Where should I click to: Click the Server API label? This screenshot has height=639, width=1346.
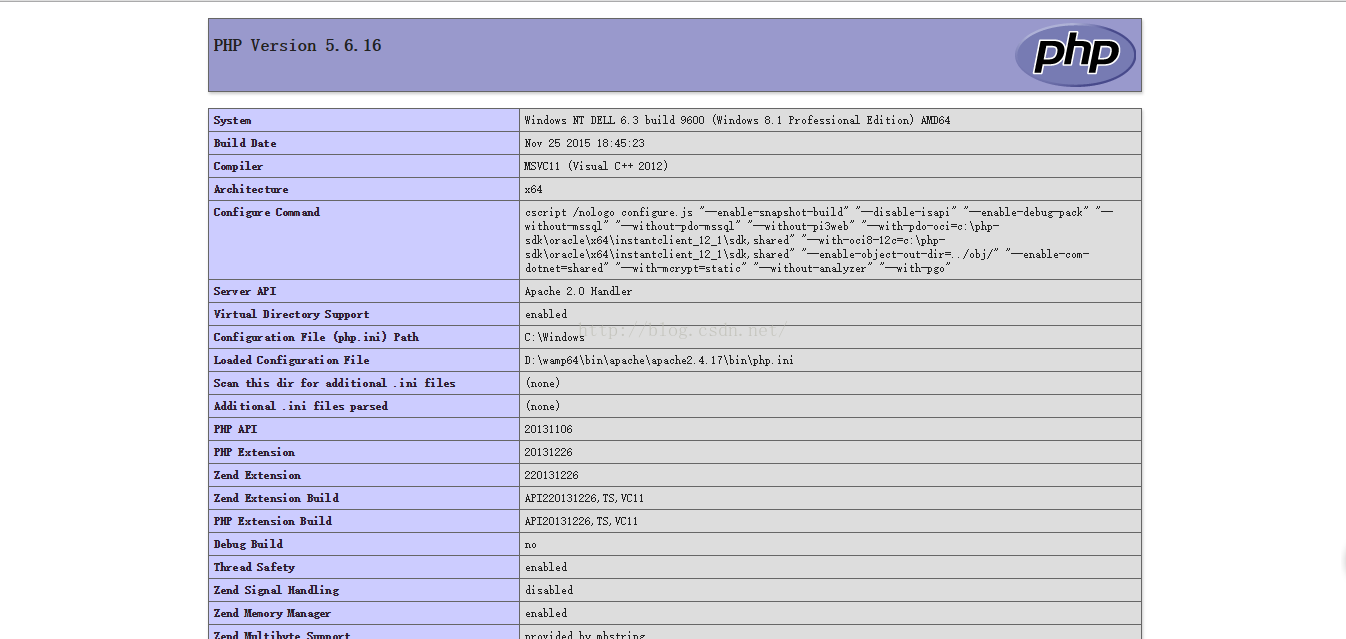point(245,291)
